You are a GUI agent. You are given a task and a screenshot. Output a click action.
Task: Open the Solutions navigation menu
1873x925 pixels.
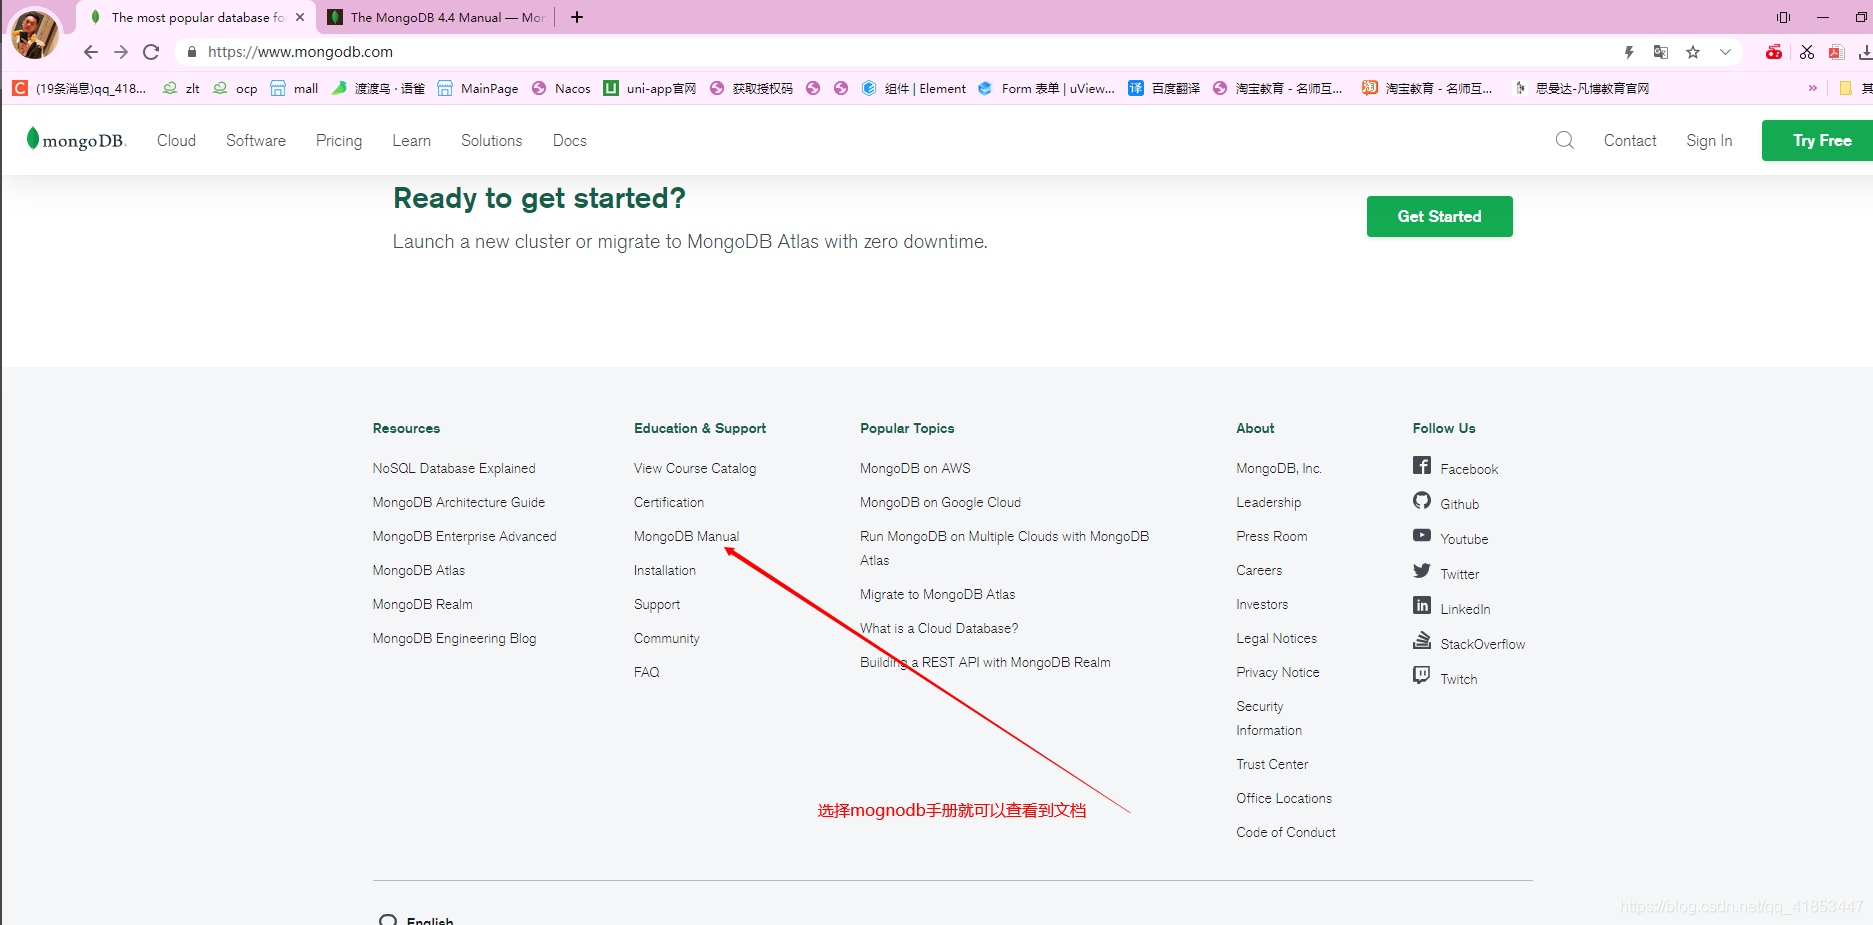[491, 141]
